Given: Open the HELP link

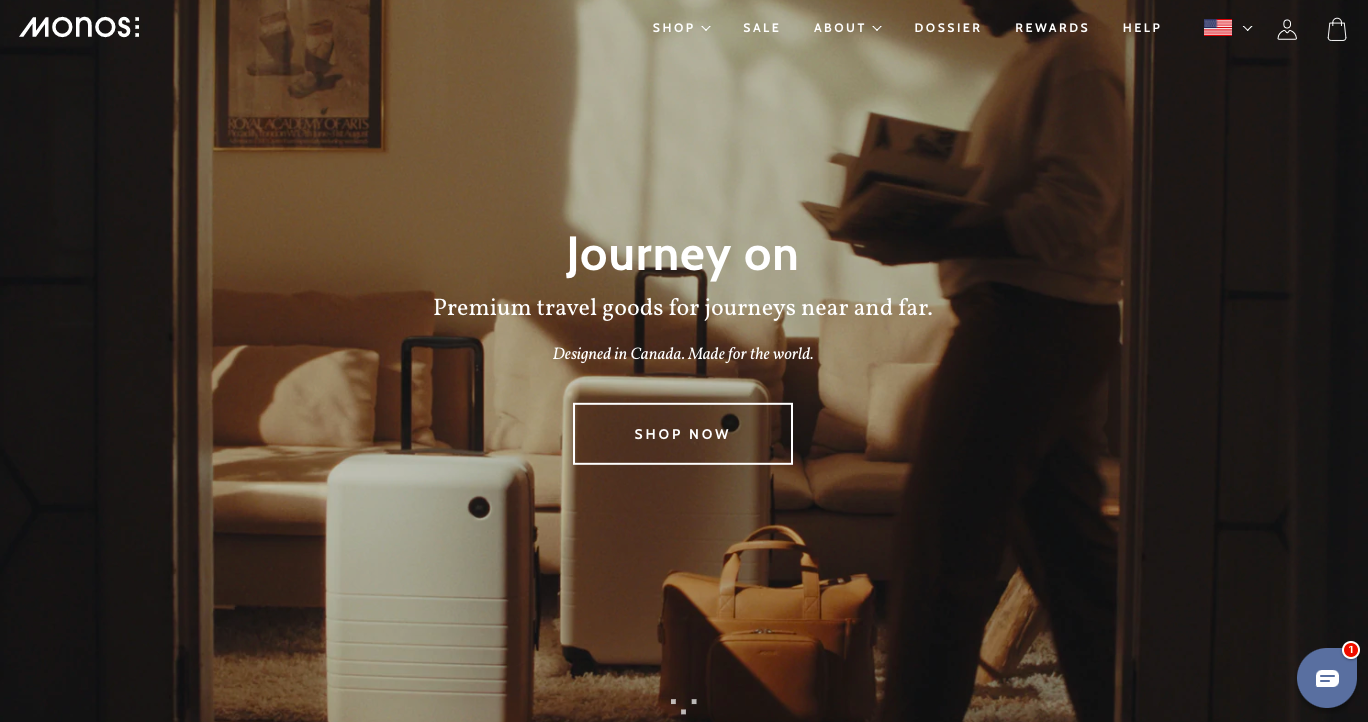Looking at the screenshot, I should coord(1142,28).
